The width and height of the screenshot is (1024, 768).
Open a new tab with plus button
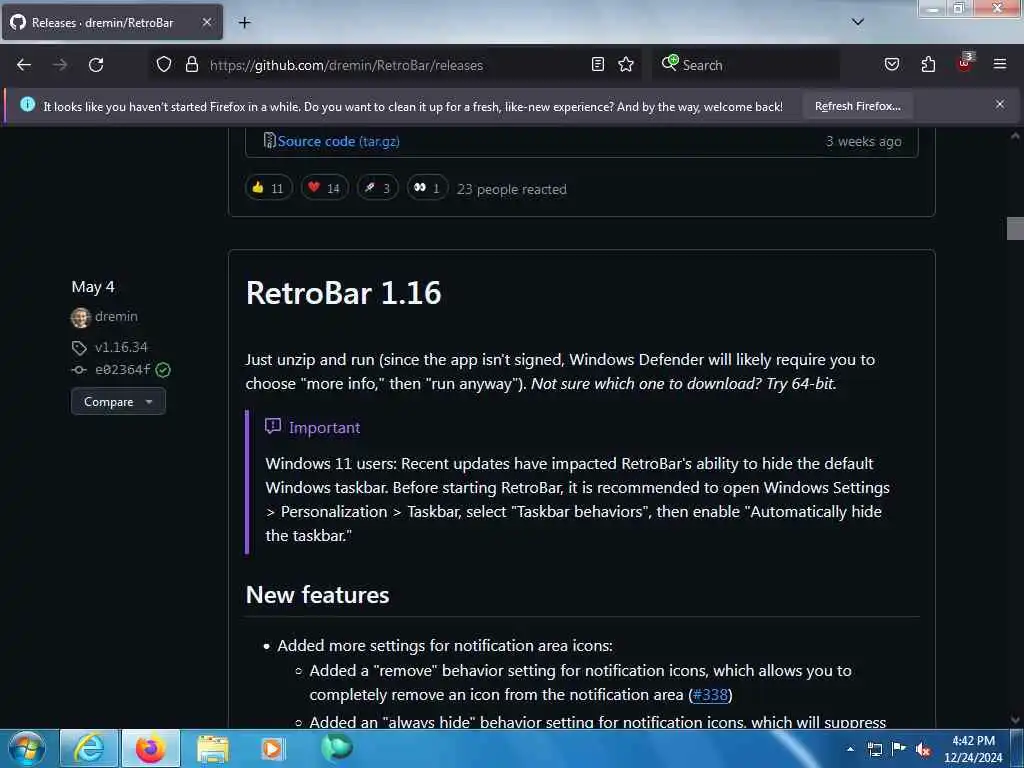244,23
